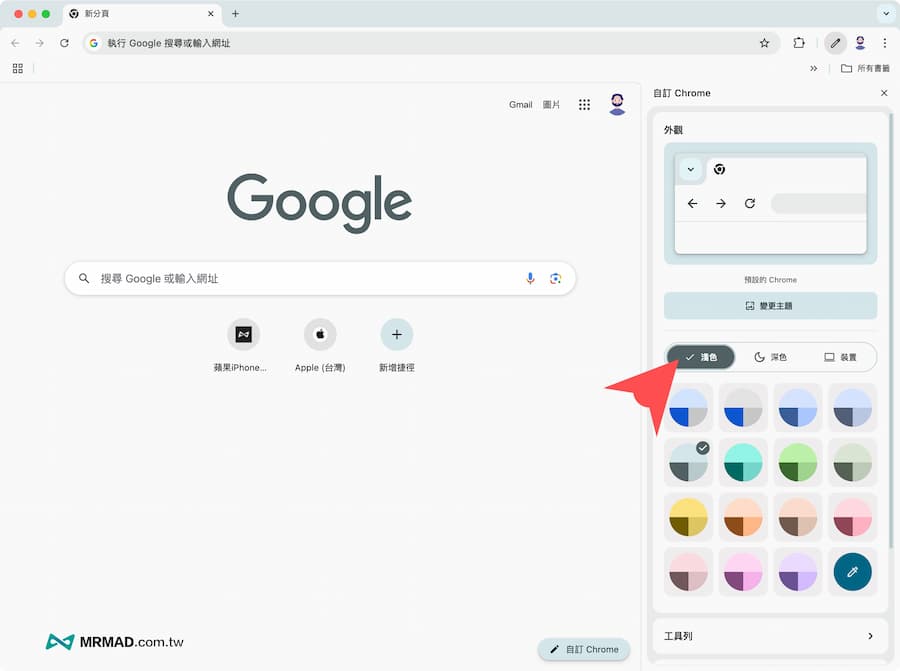Image resolution: width=900 pixels, height=671 pixels.
Task: Expand the 工具列 toolbar section
Action: pos(770,636)
